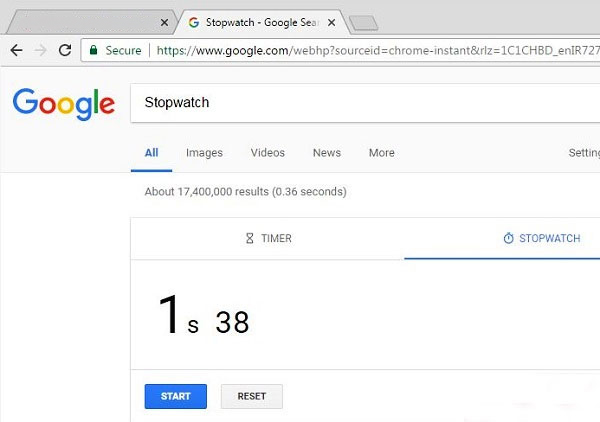Click the hourglass icon beside TIMER
The height and width of the screenshot is (422, 600).
click(249, 238)
